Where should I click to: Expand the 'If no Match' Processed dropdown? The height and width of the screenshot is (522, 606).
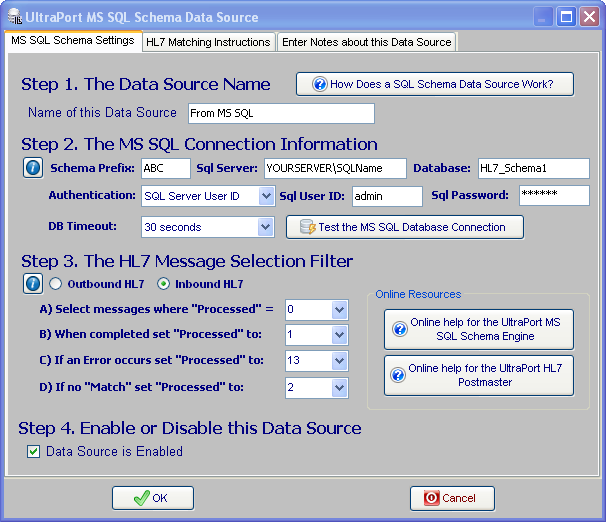pos(339,387)
